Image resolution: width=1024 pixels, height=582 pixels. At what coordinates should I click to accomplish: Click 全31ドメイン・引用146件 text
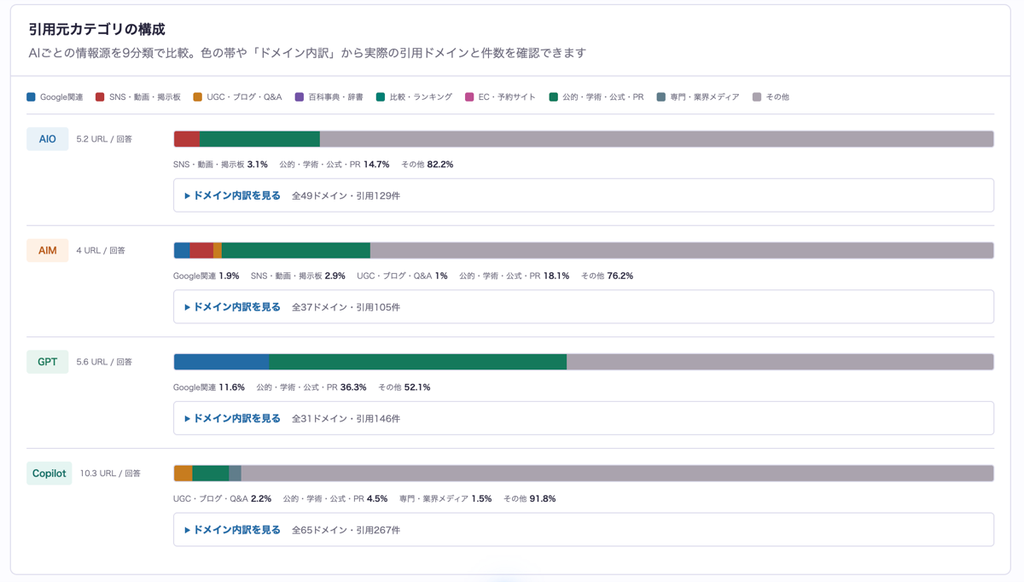pos(346,418)
